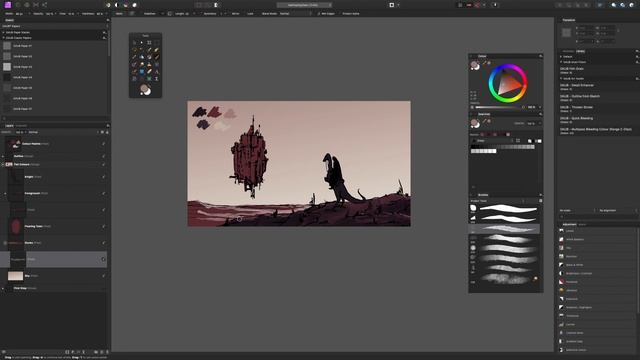Viewport: 640px width, 360px height.
Task: Select the Assets panel tab
Action: (9, 20)
